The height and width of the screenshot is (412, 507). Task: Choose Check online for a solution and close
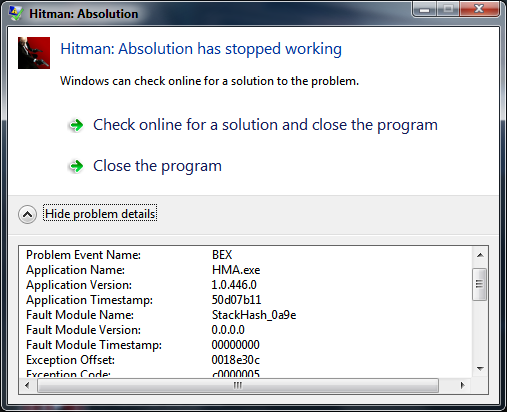tap(265, 125)
